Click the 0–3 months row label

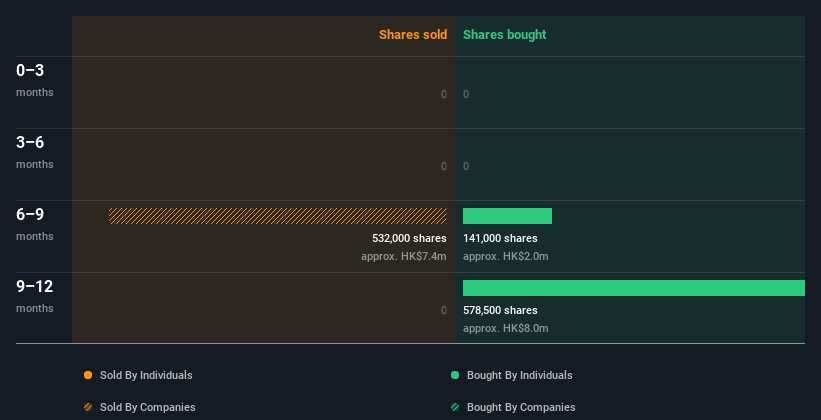35,80
